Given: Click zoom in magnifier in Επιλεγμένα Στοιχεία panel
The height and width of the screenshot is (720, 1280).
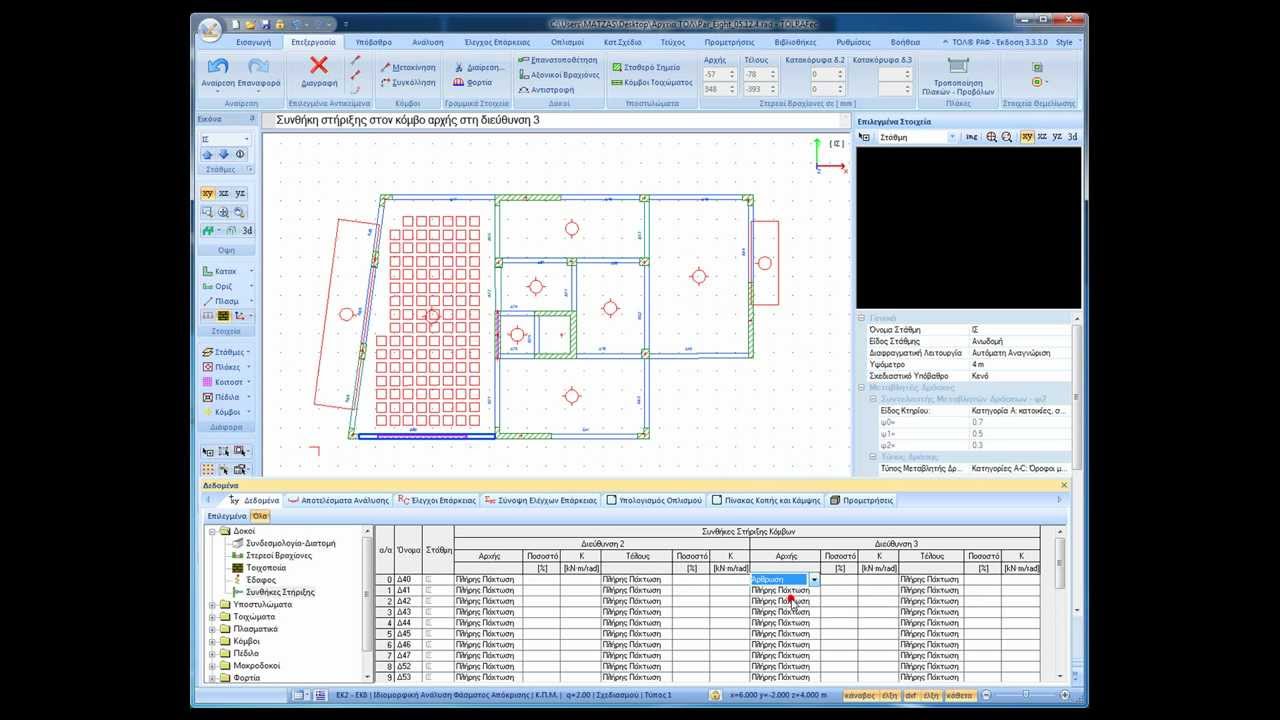Looking at the screenshot, I should (991, 137).
